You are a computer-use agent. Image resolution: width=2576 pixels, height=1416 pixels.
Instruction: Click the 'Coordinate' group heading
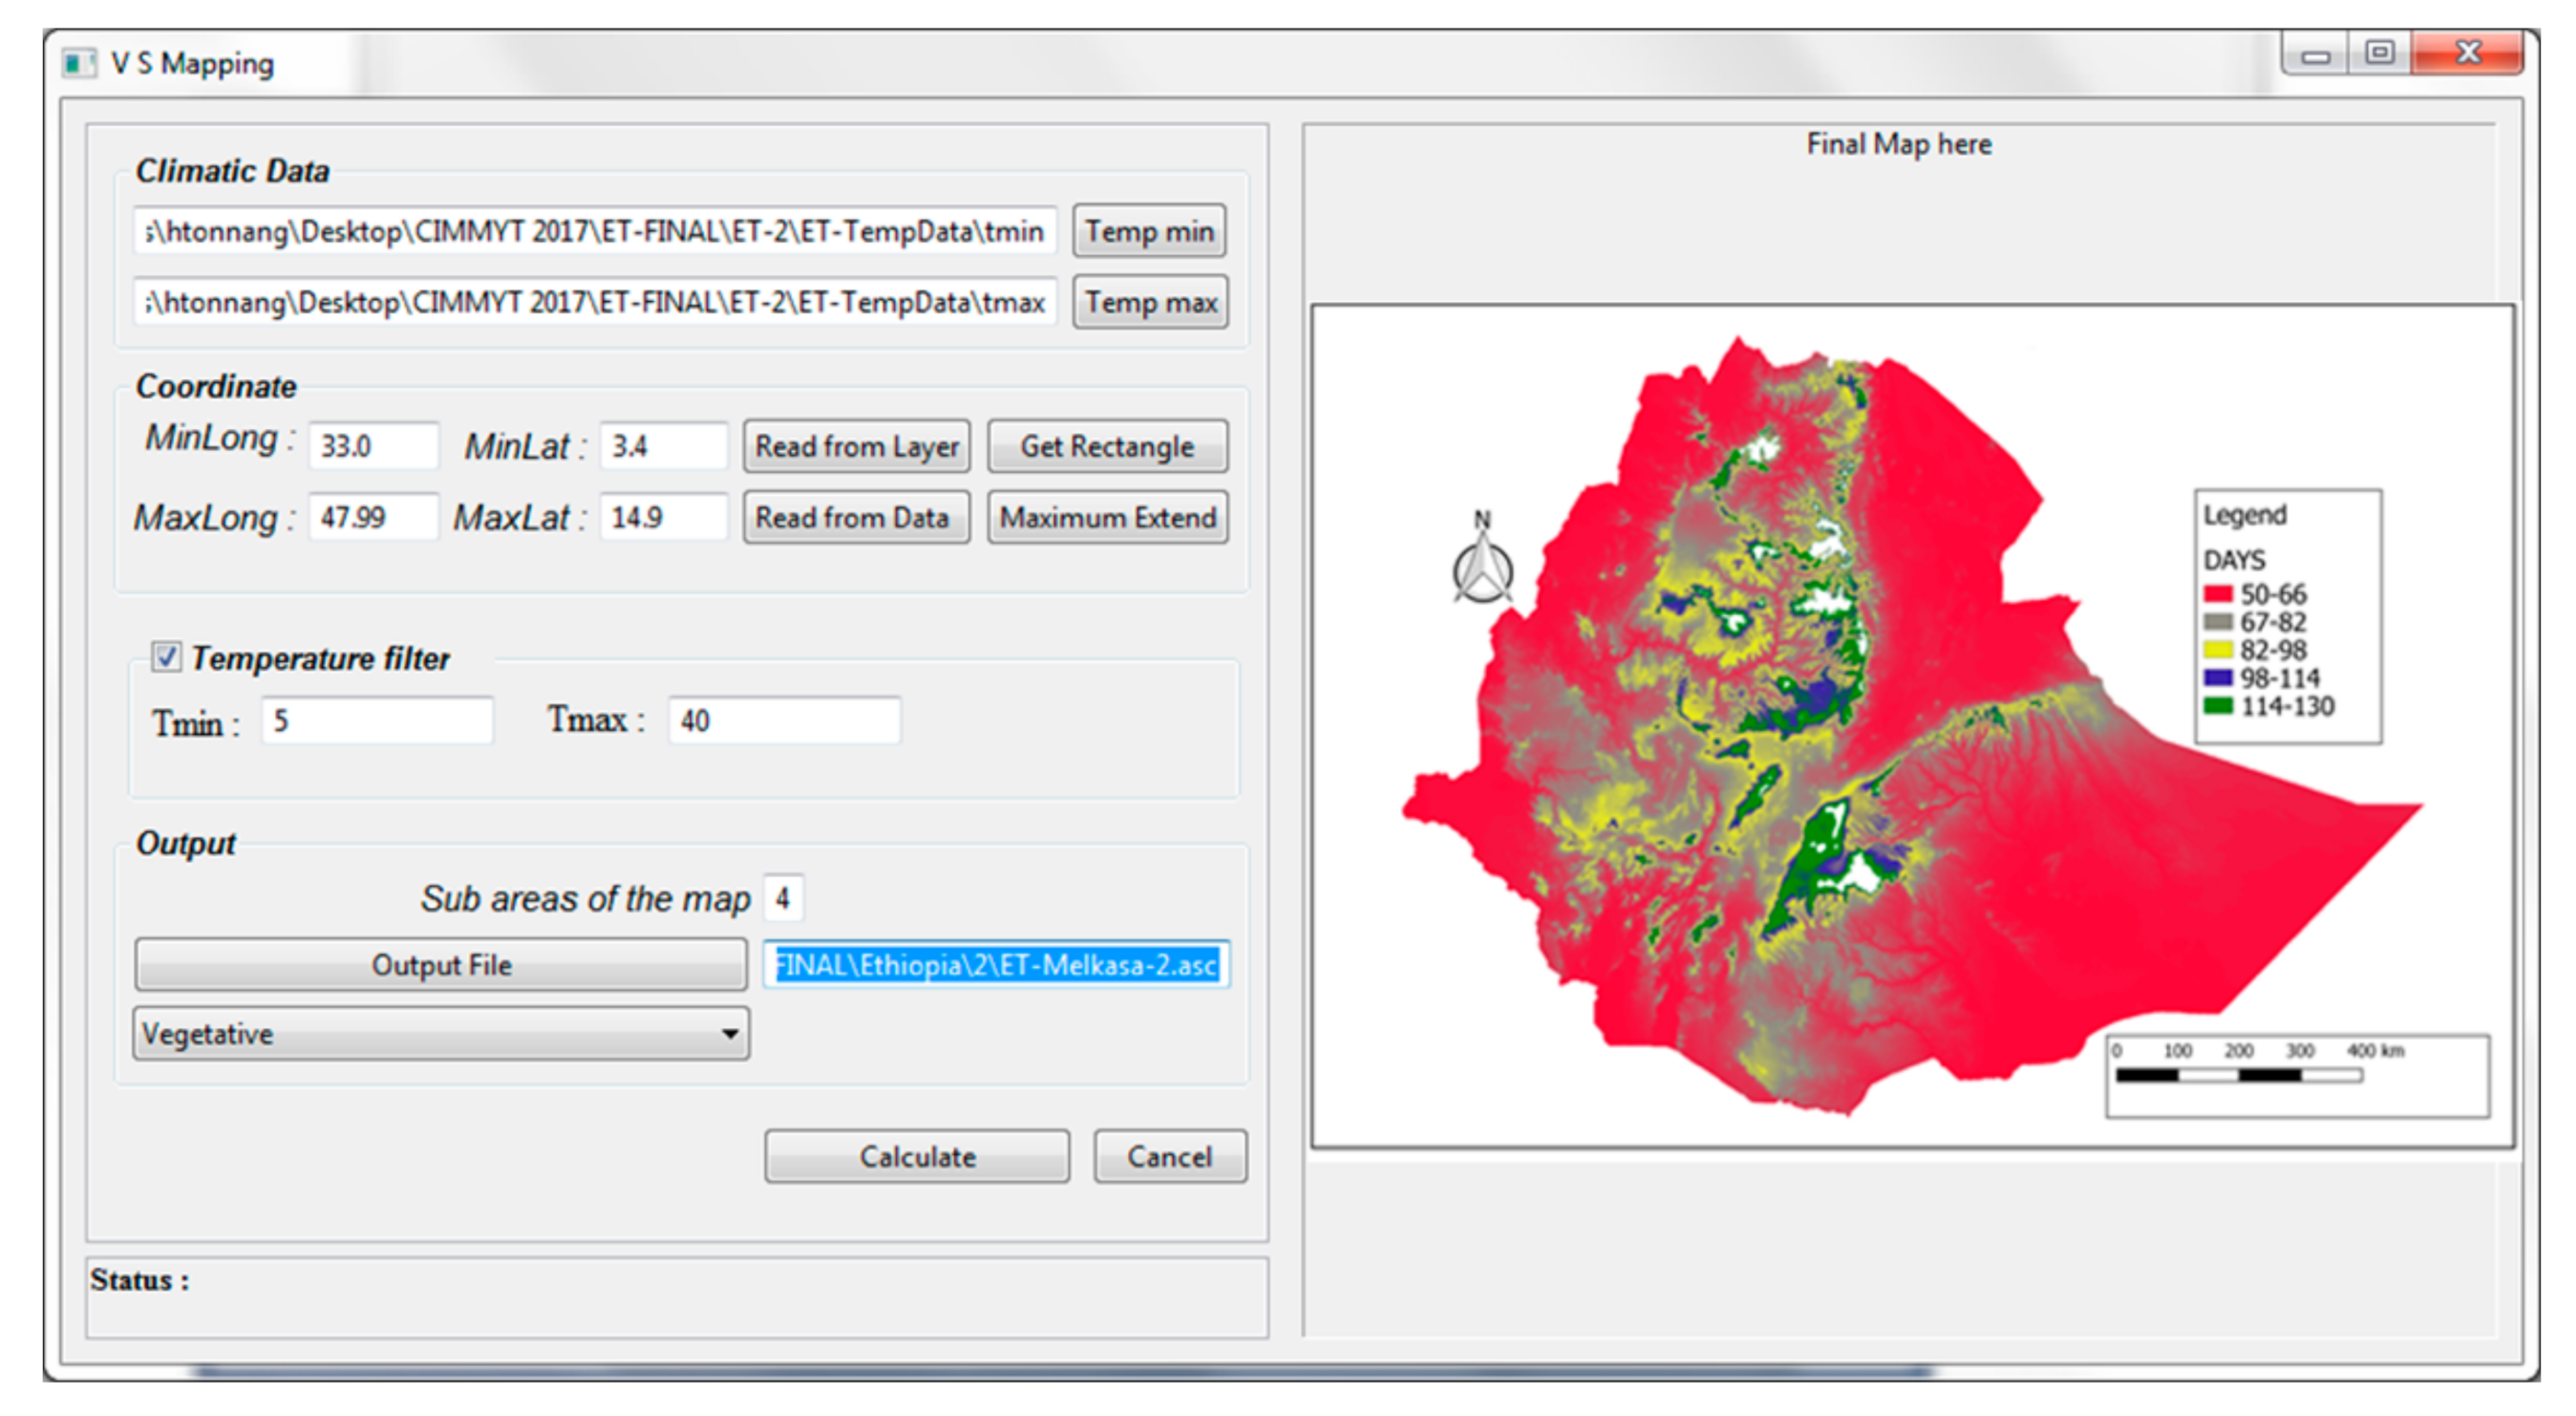click(x=216, y=386)
